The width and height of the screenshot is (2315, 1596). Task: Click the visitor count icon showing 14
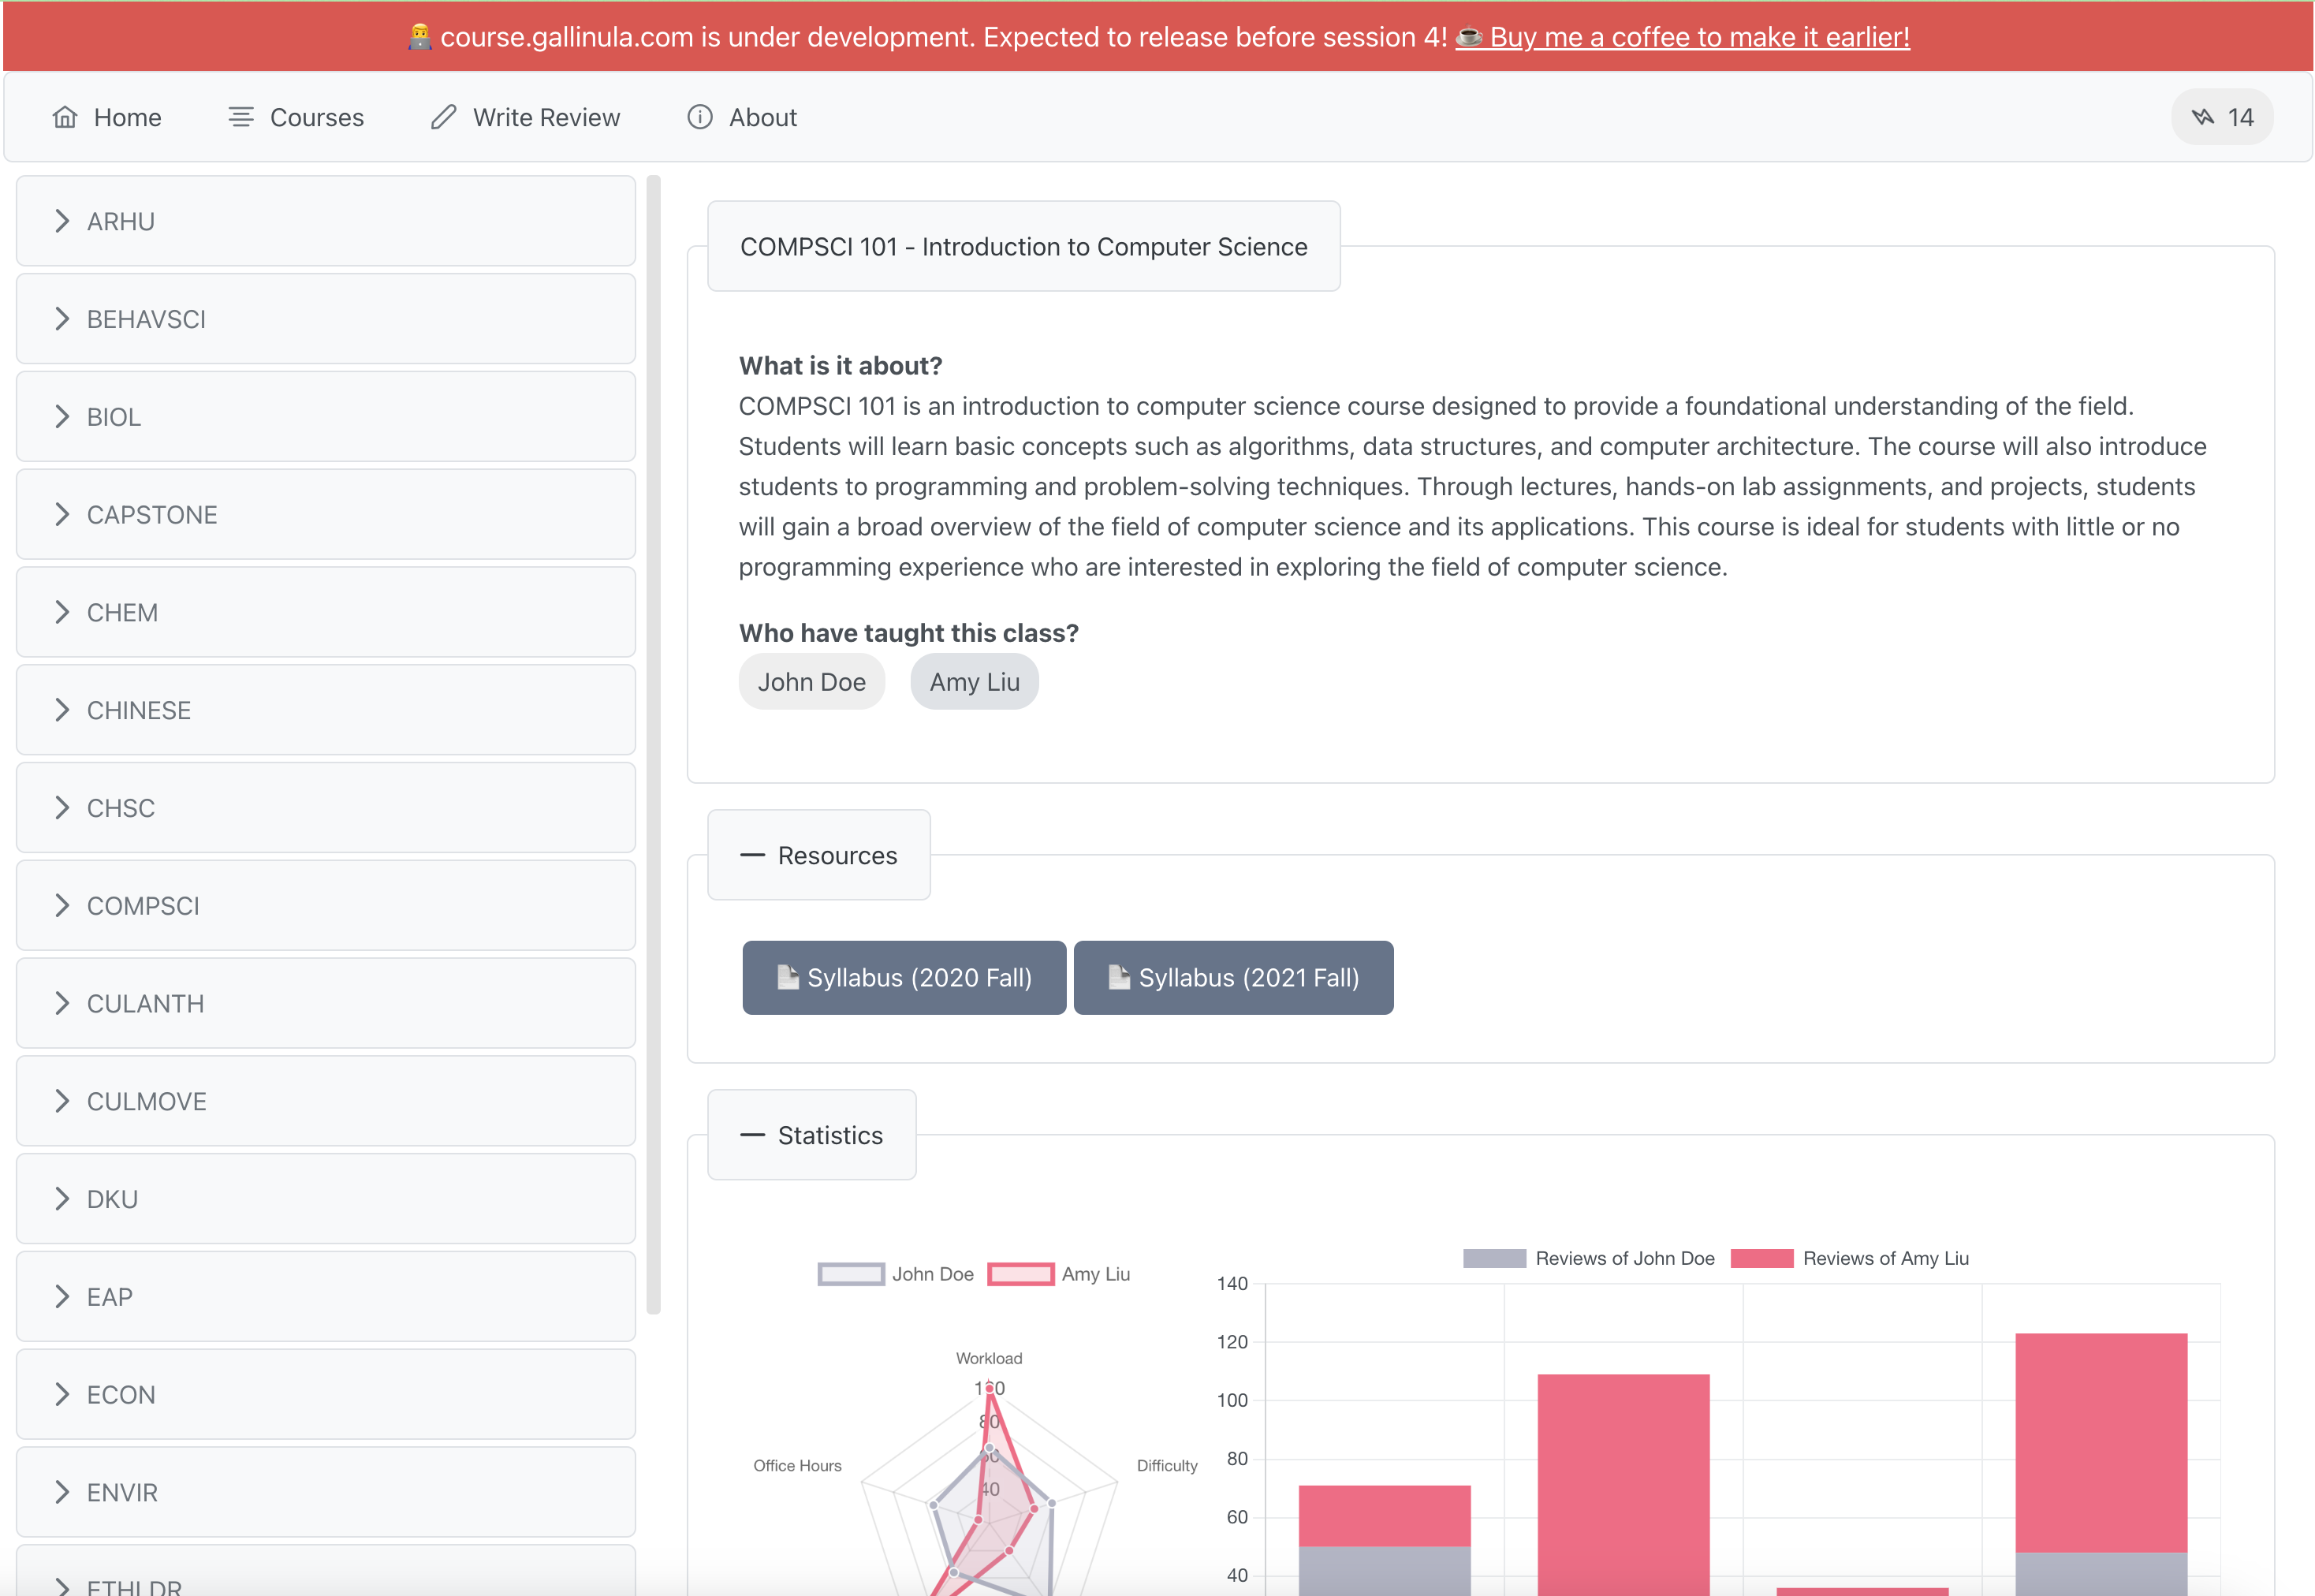point(2202,117)
